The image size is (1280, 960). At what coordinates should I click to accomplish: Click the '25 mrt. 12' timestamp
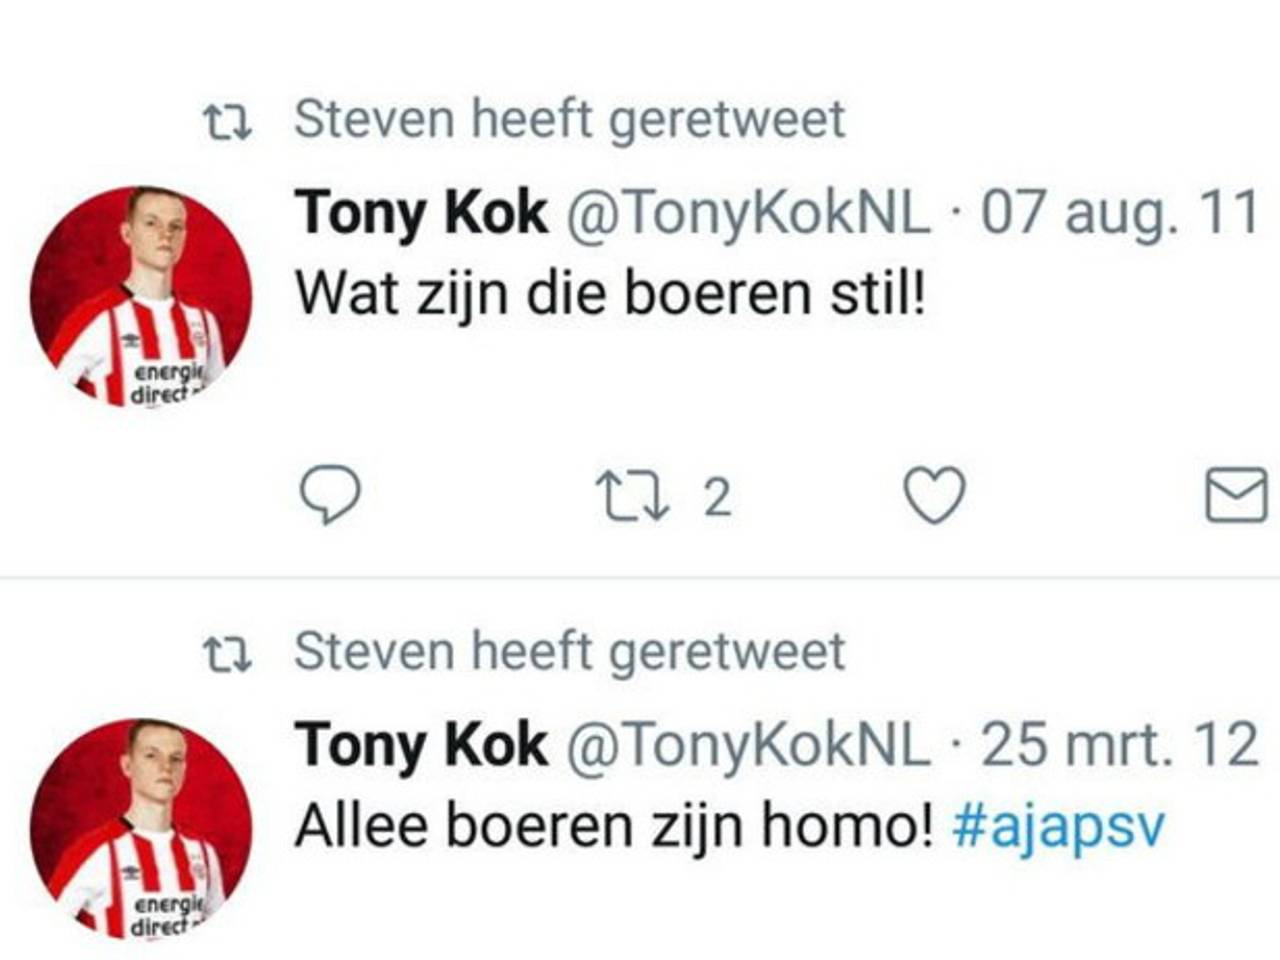pyautogui.click(x=1119, y=746)
